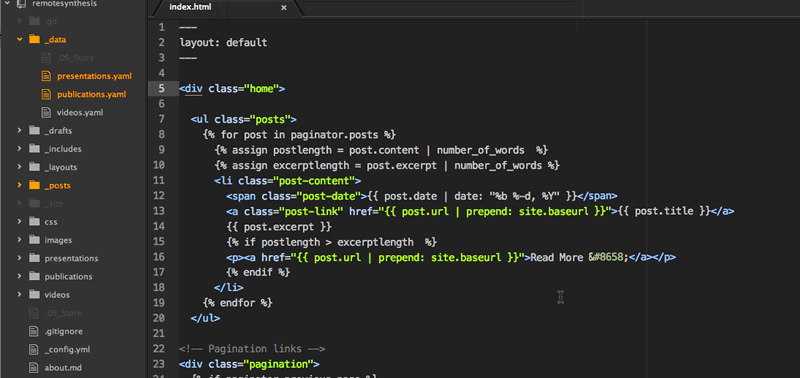Screen dimensions: 800x378
Task: Click the "{{ post.excerpt }}" line
Action: (x=279, y=226)
